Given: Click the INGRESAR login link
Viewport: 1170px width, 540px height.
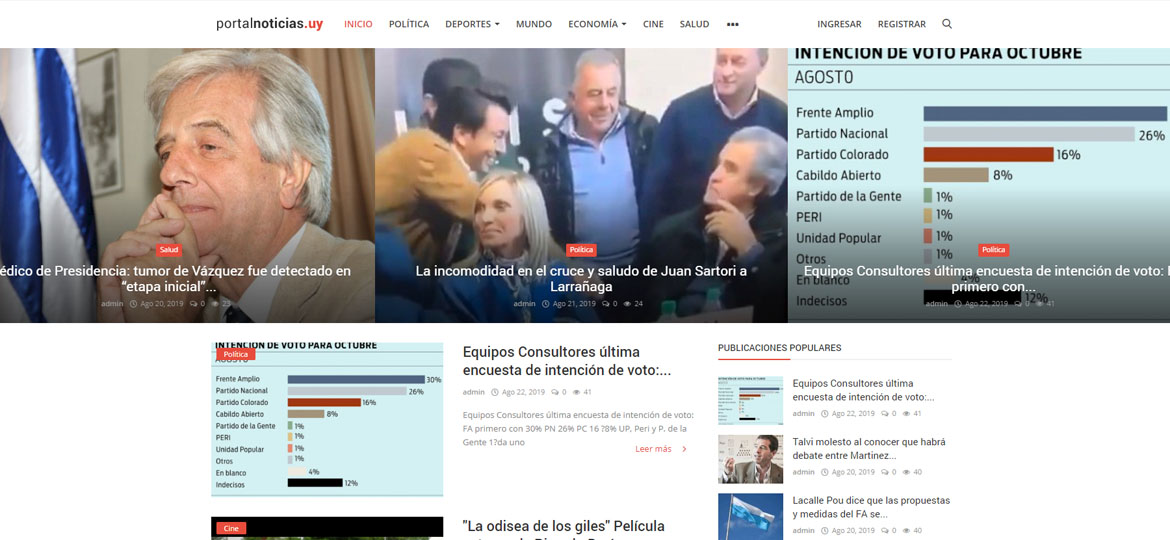Looking at the screenshot, I should click(x=839, y=24).
